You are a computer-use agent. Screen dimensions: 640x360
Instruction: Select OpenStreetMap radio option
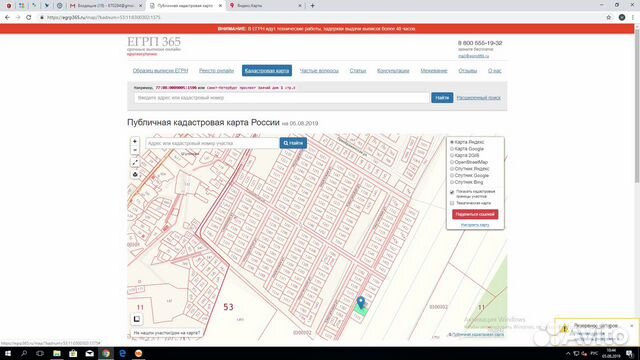(x=452, y=162)
